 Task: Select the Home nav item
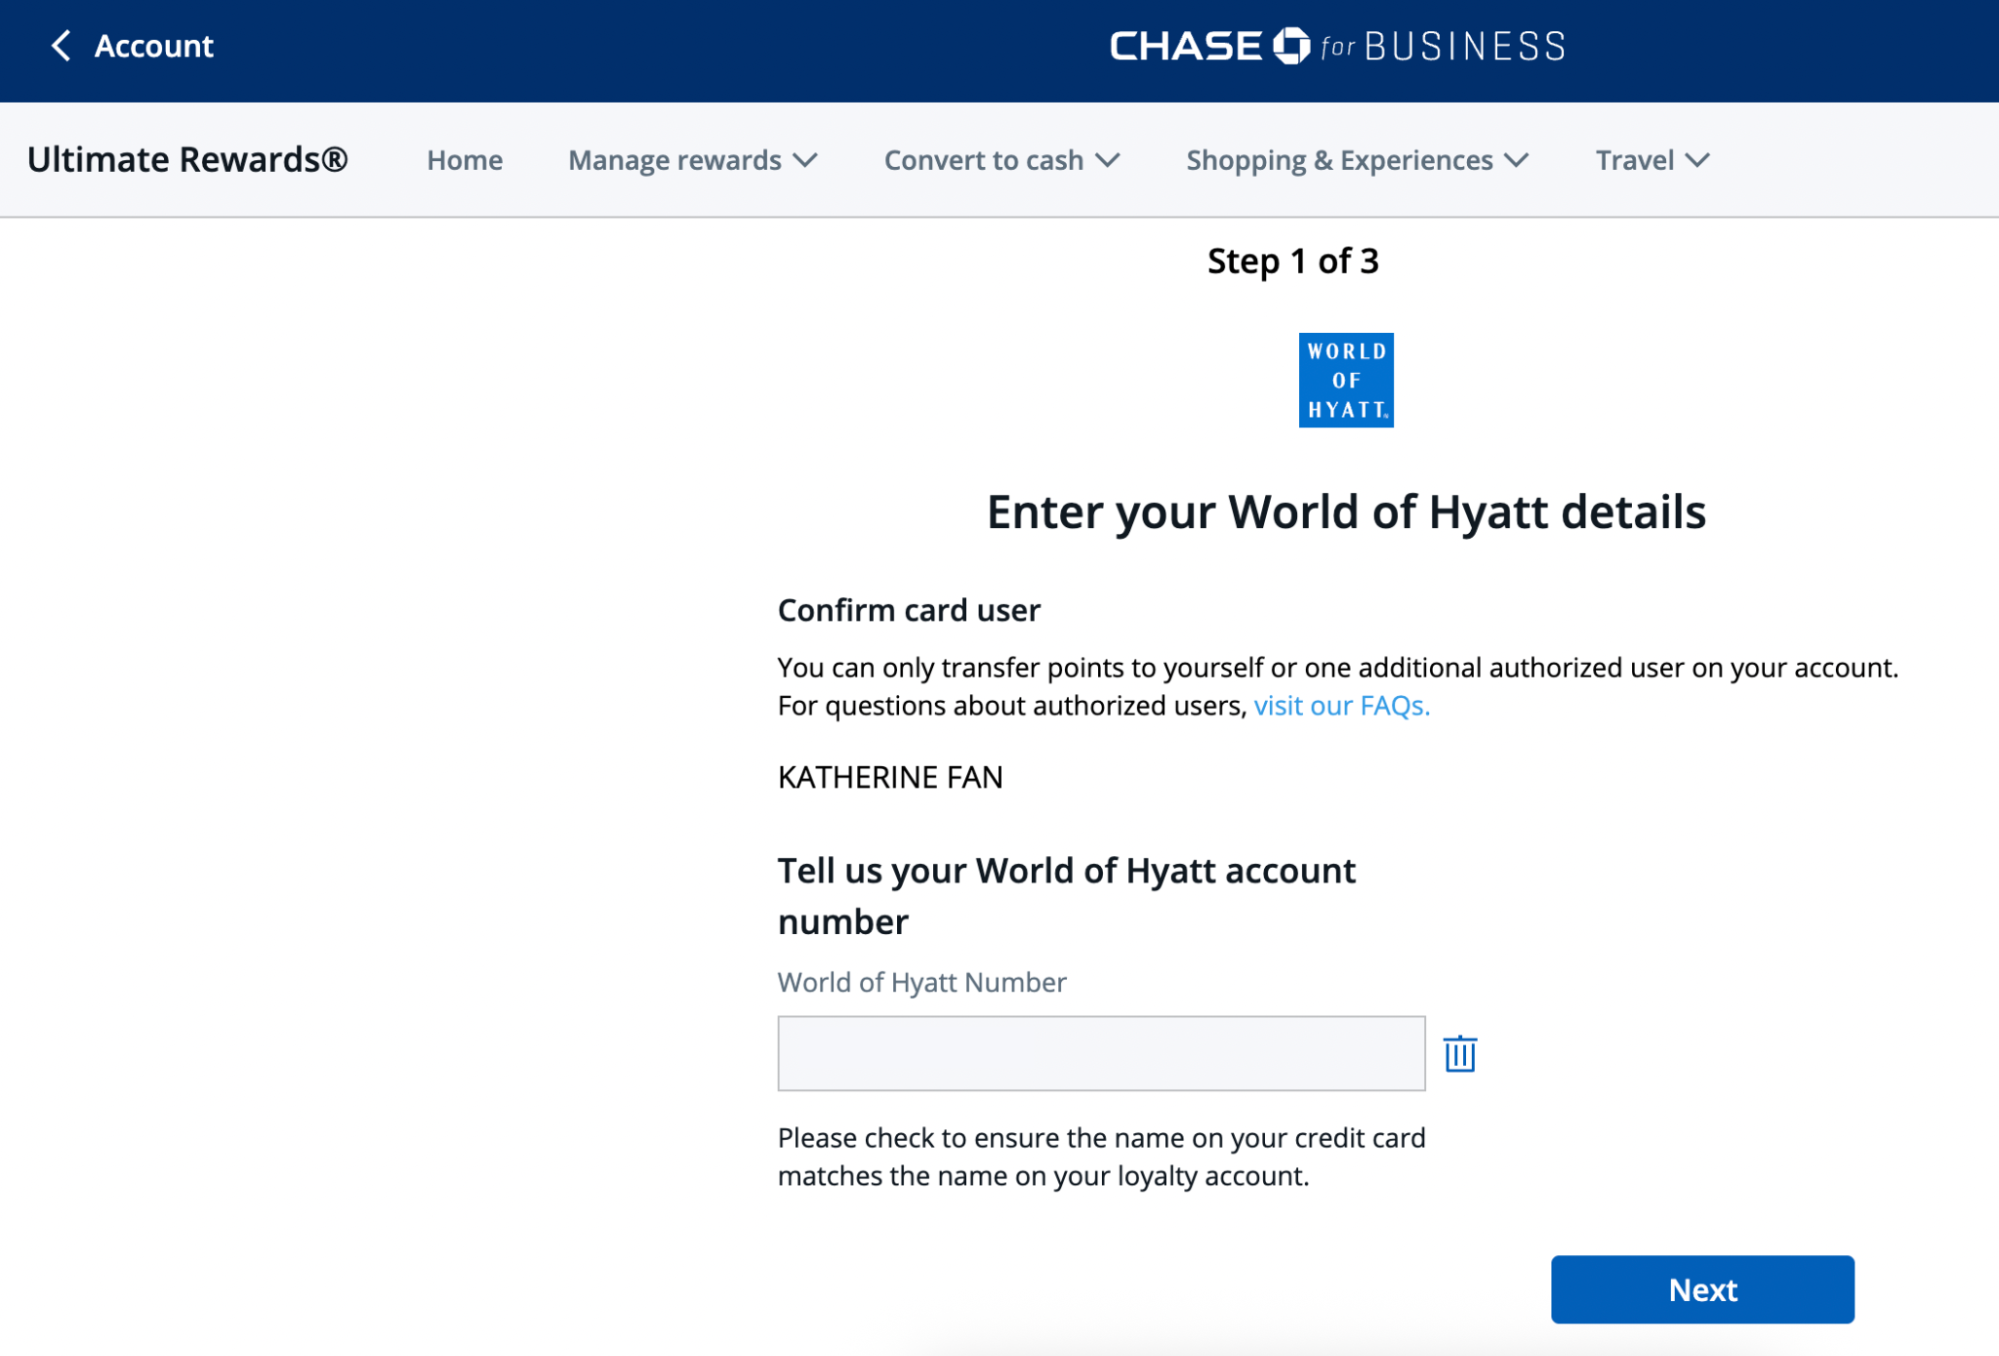pyautogui.click(x=464, y=160)
